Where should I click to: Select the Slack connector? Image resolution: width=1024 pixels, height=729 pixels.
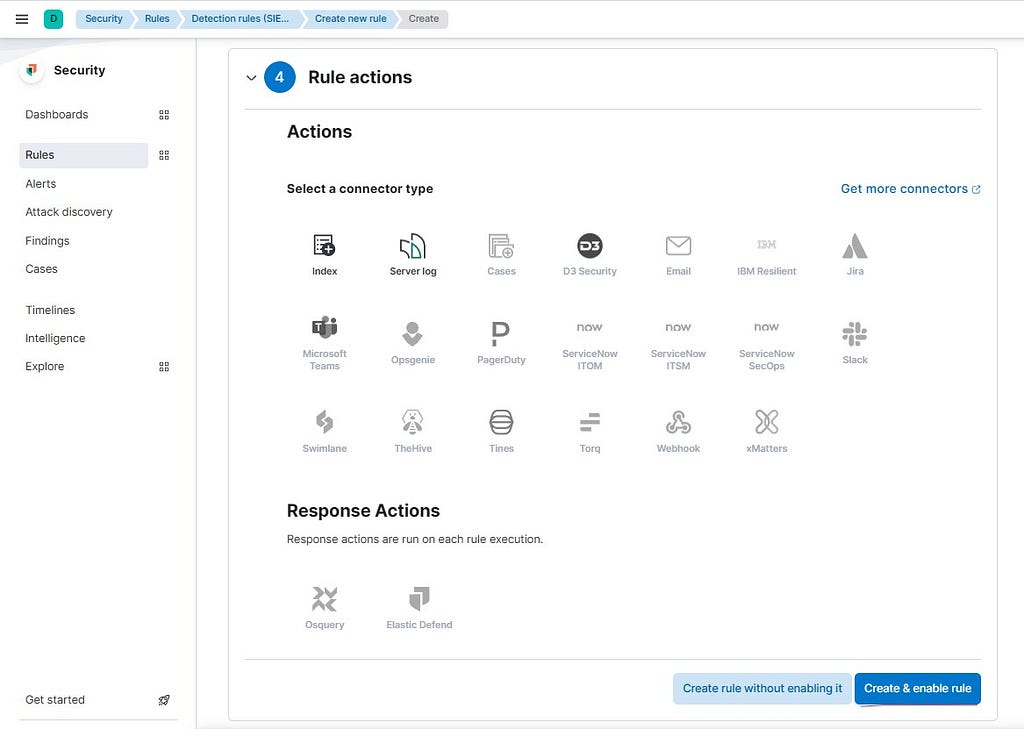[855, 344]
